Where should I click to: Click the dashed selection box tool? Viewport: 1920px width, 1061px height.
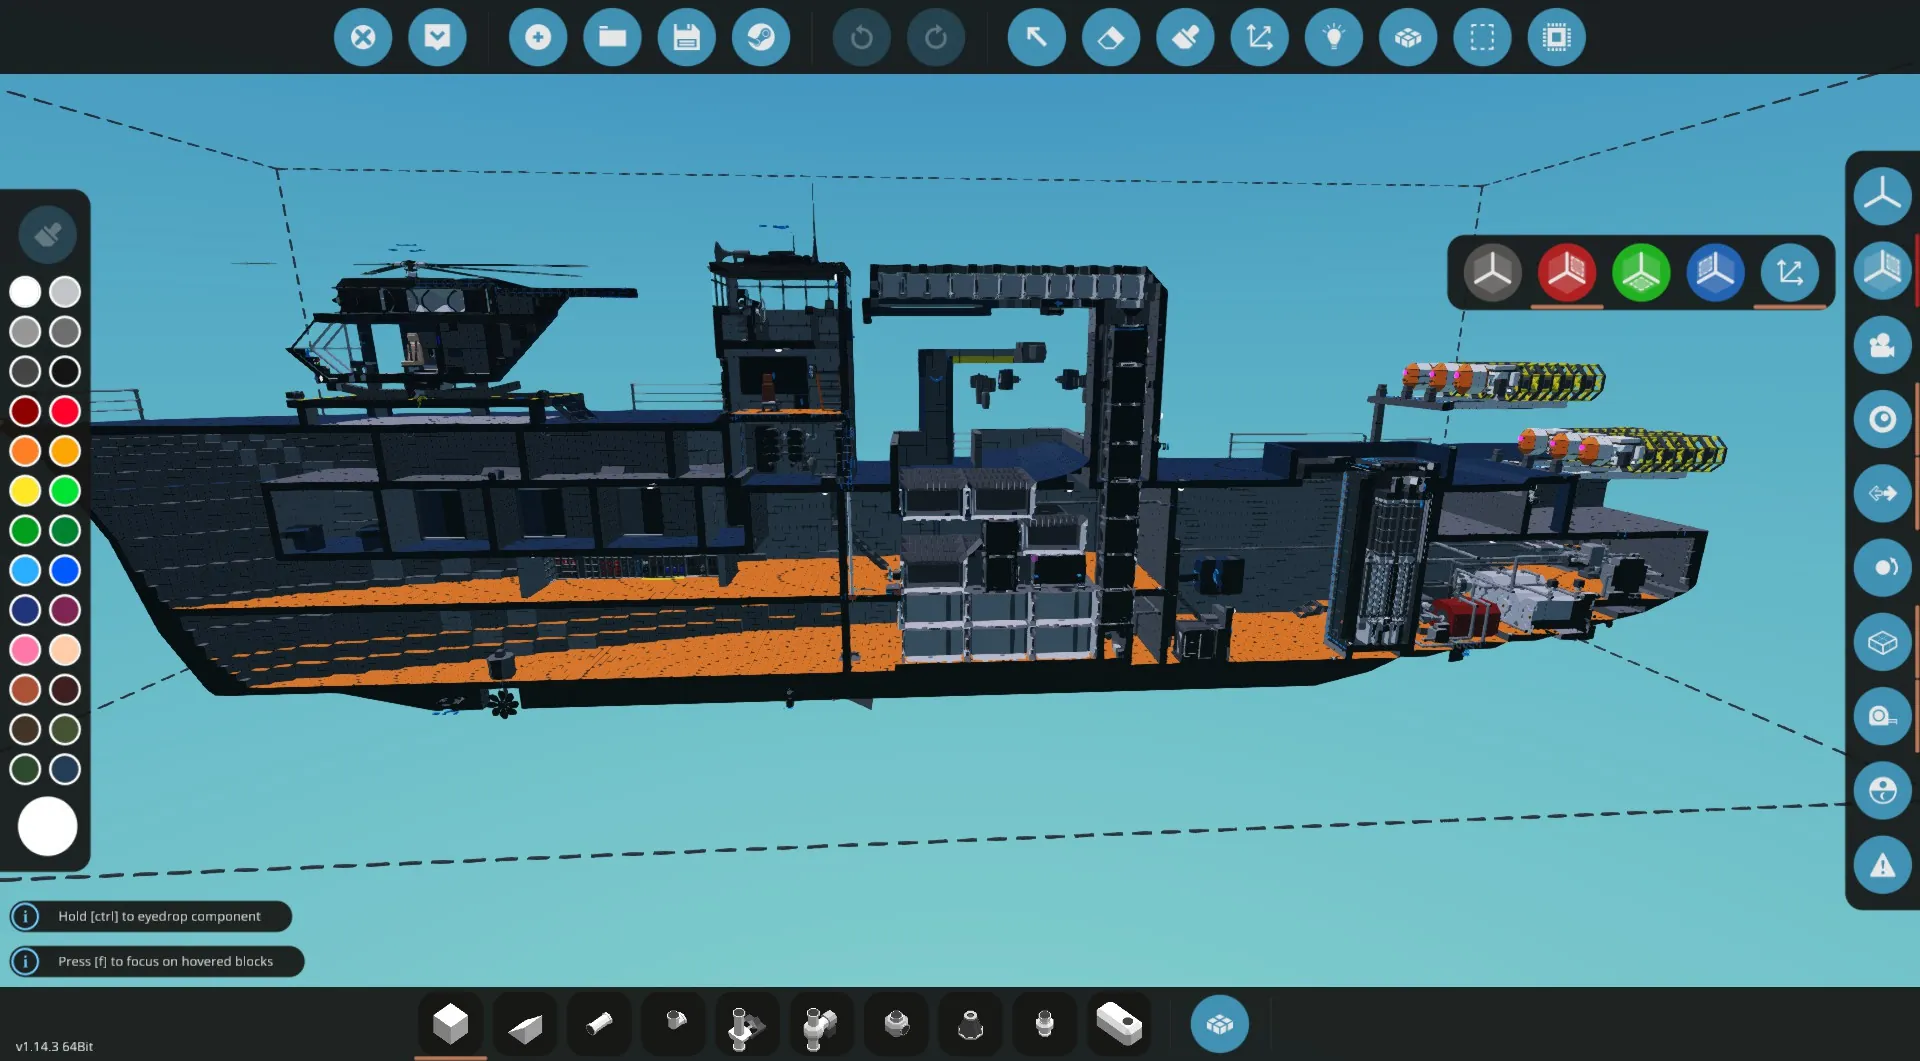click(x=1482, y=38)
